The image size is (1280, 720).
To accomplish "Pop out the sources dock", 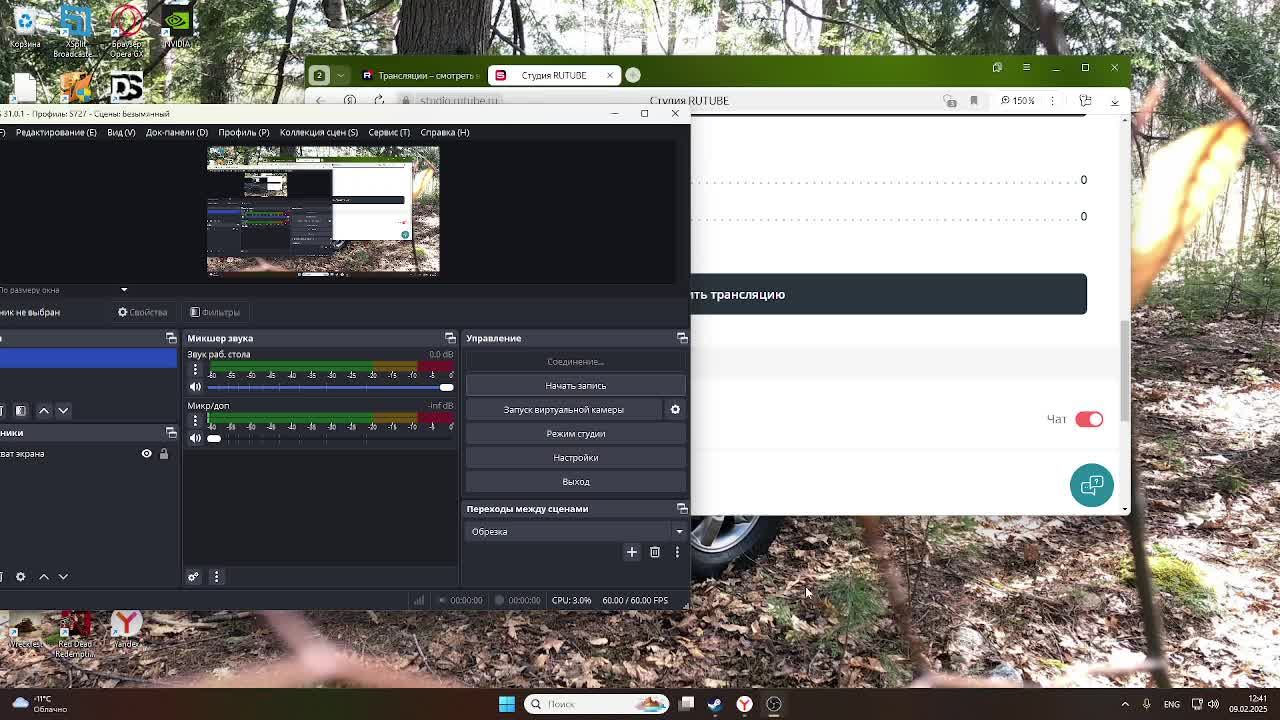I will [171, 433].
